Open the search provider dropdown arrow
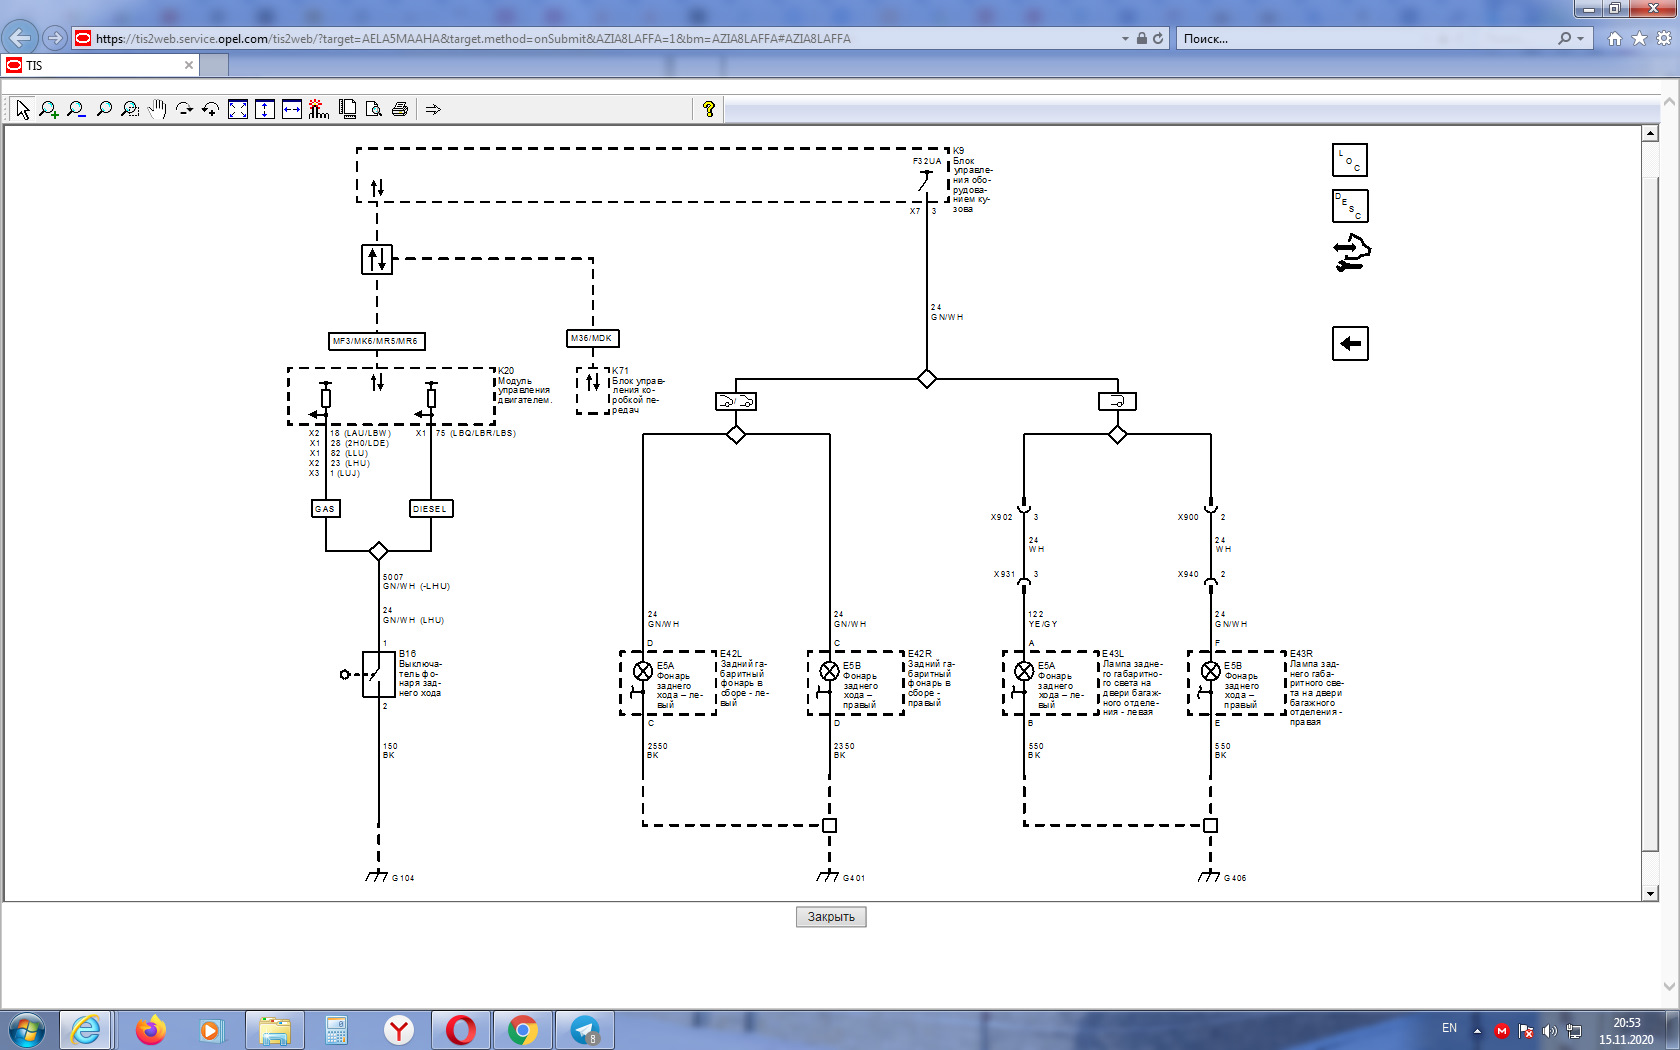This screenshot has width=1680, height=1050. tap(1580, 38)
